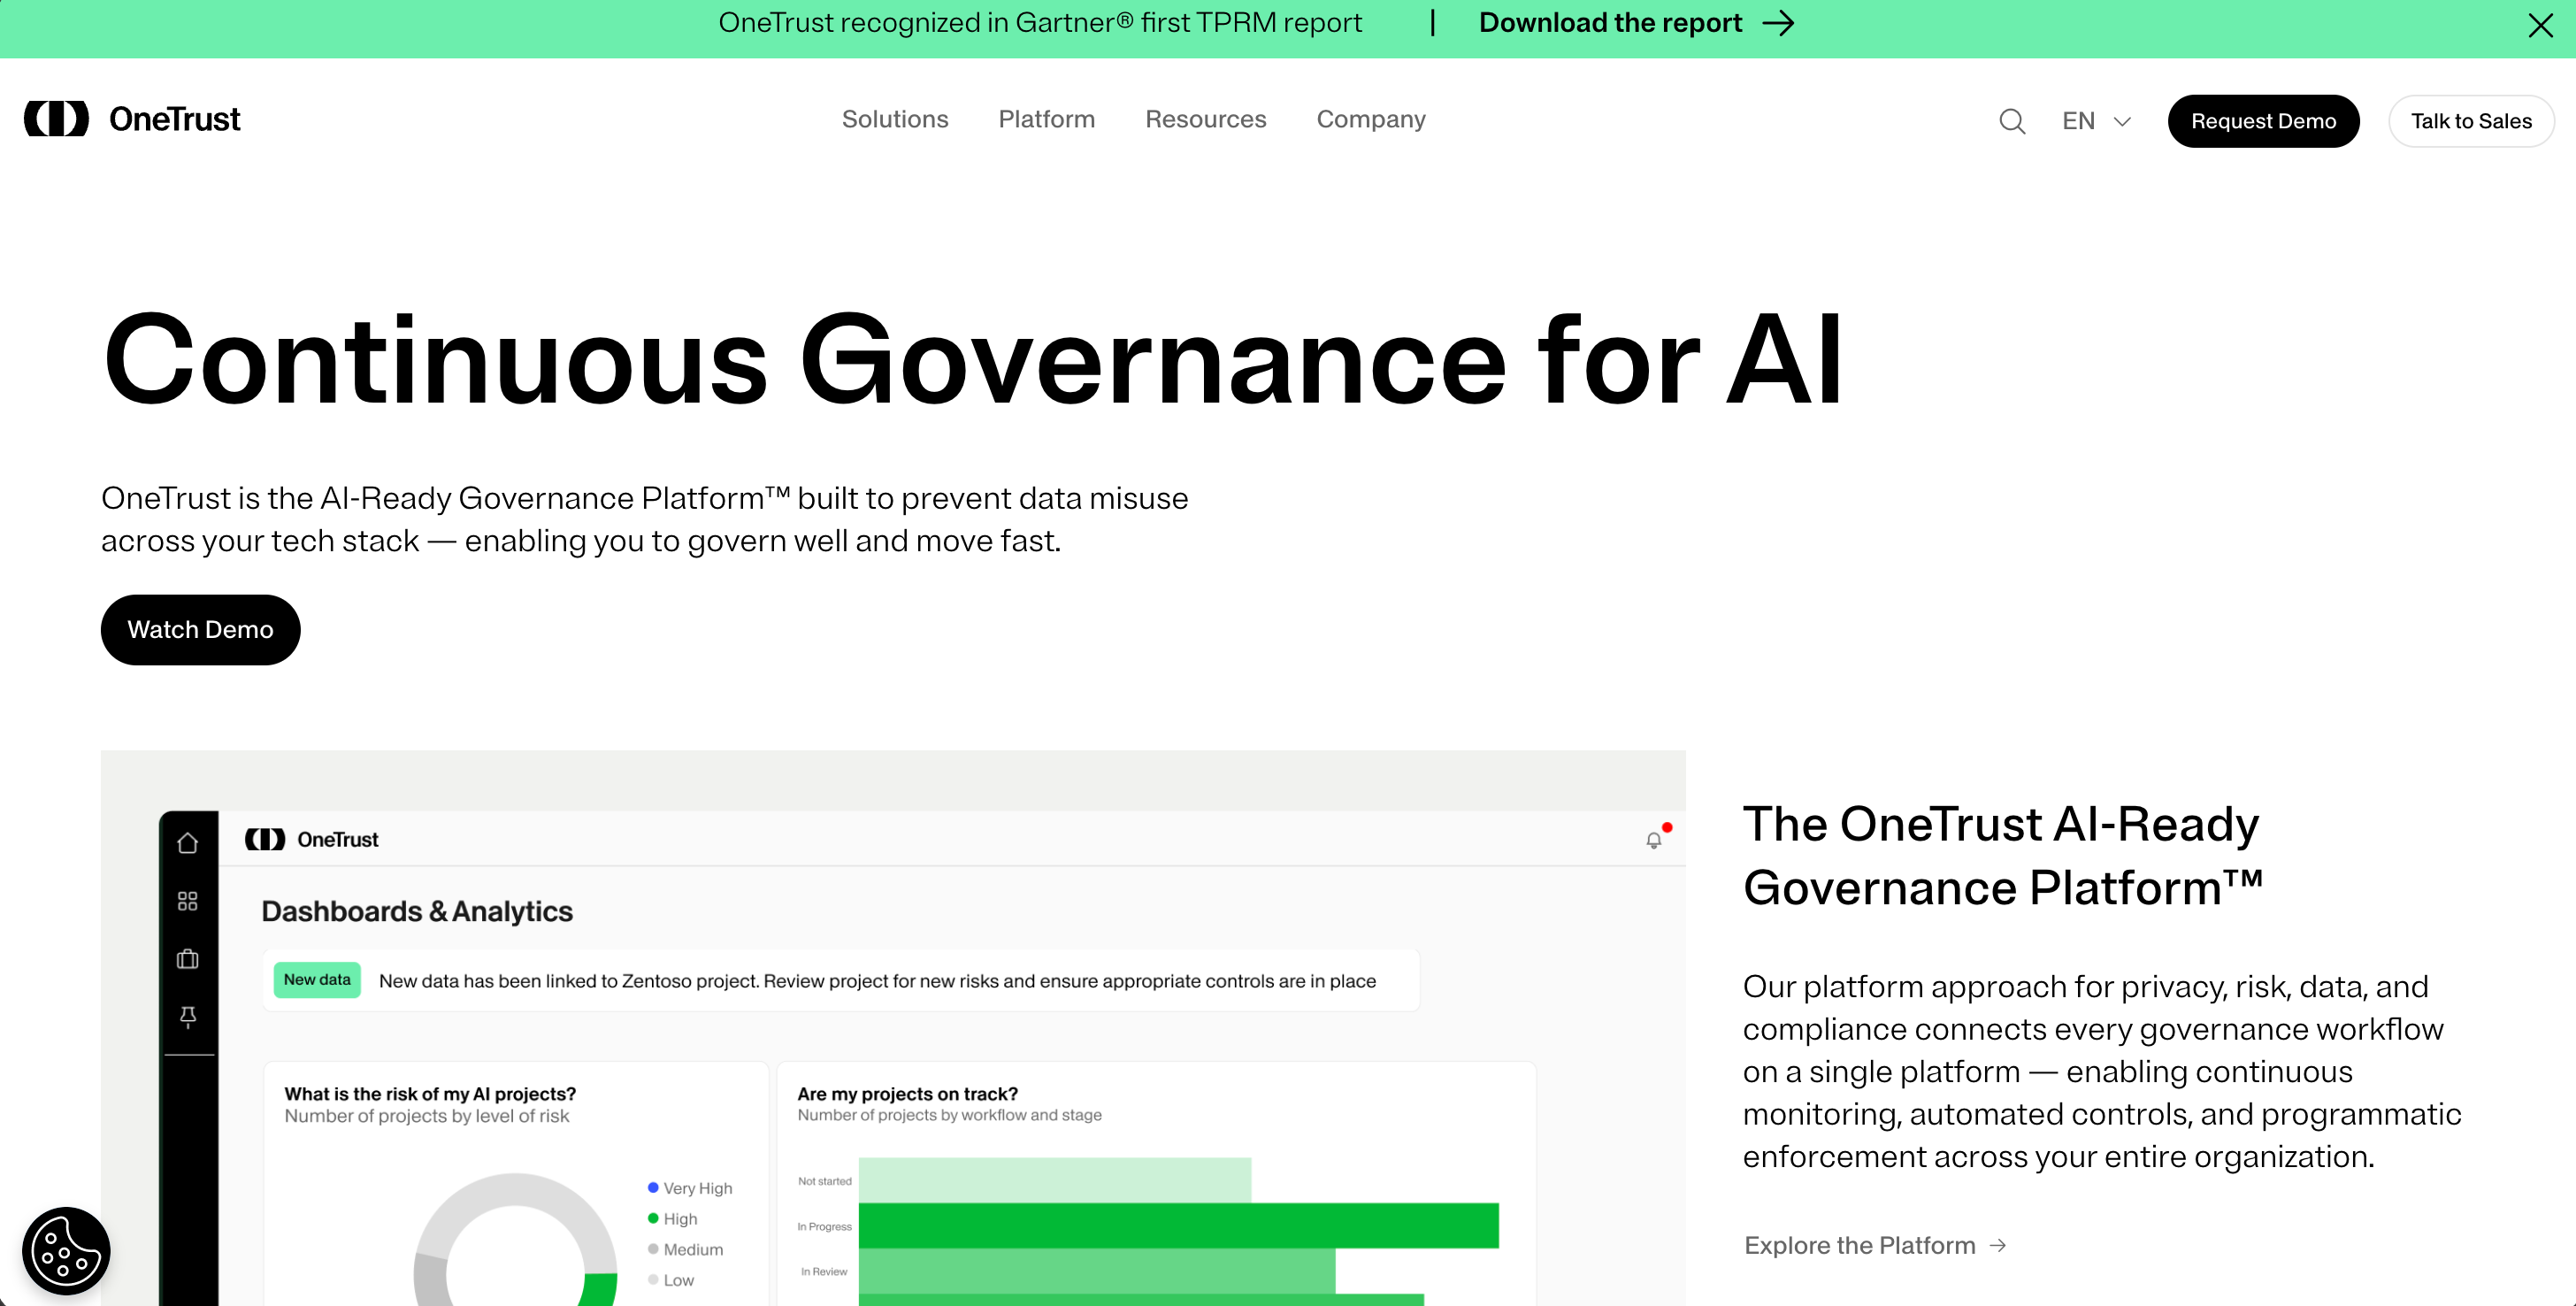Click the pin icon in dashboard sidebar
The height and width of the screenshot is (1306, 2576).
click(187, 1017)
